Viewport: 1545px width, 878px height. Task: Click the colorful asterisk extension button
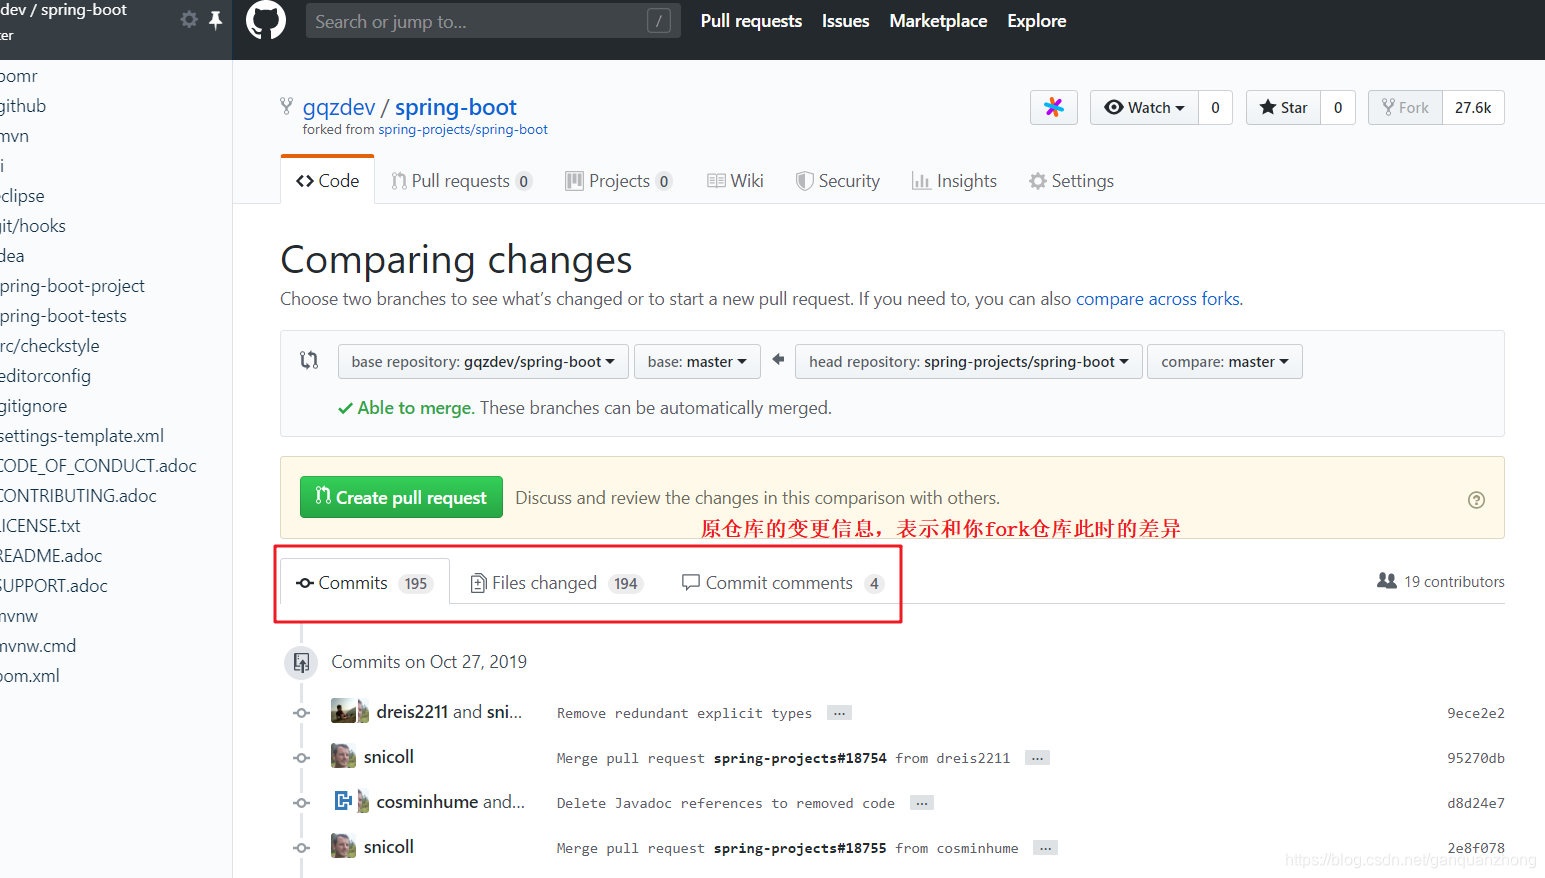coord(1054,108)
